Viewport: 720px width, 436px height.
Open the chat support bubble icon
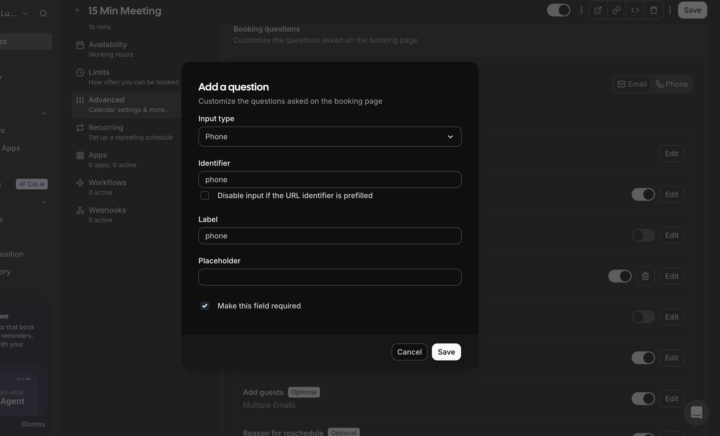click(697, 413)
